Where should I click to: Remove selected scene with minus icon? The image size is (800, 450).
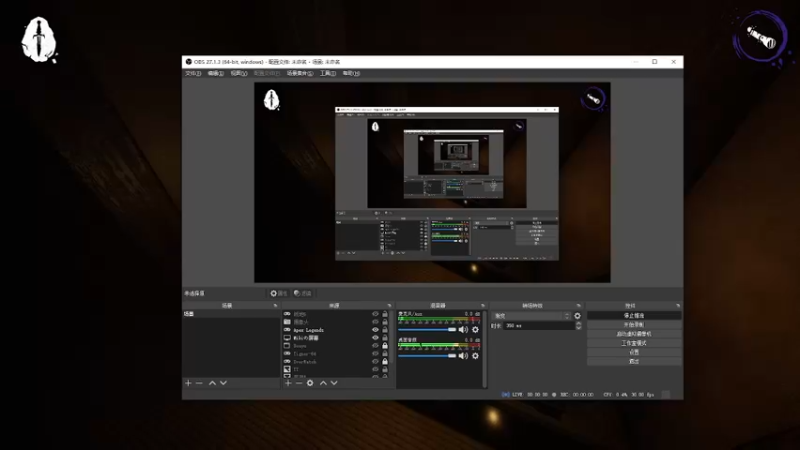[199, 383]
